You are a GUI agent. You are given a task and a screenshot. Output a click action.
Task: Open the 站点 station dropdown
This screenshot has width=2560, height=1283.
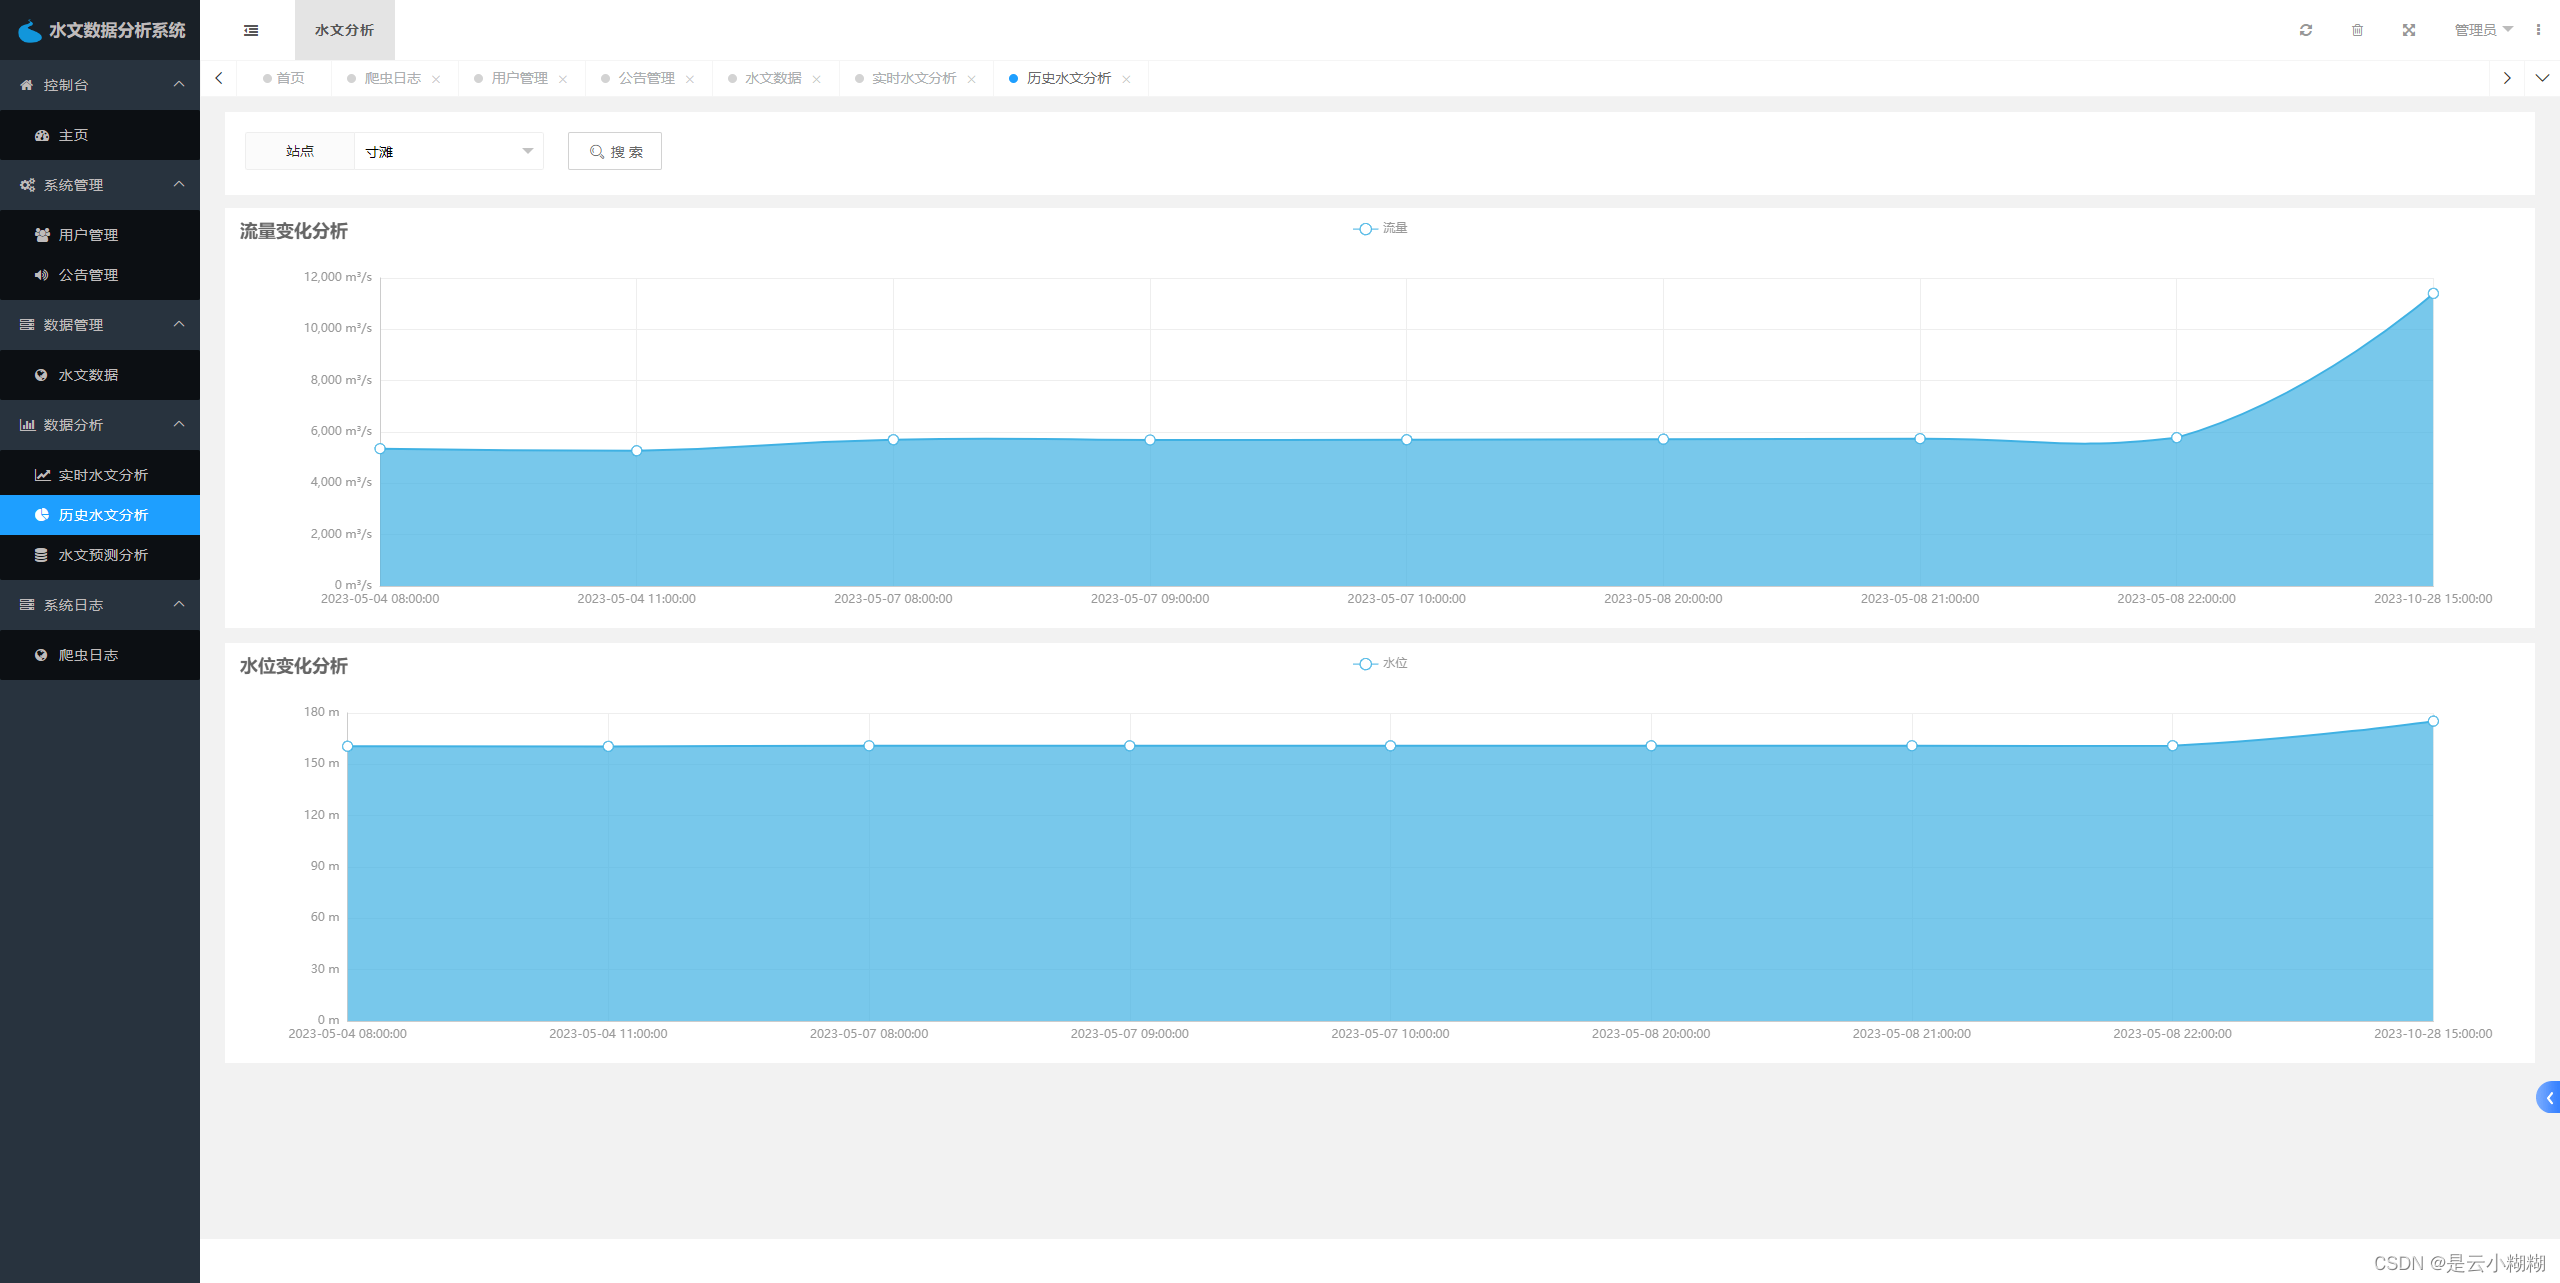tap(448, 151)
